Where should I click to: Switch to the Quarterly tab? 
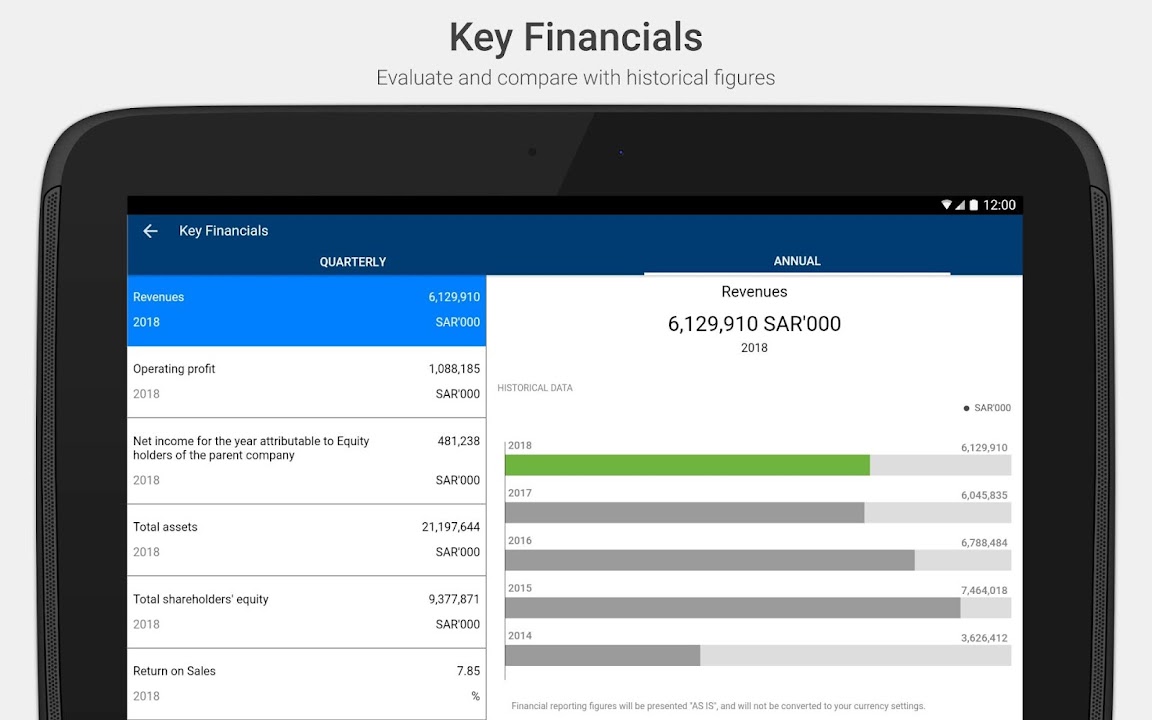pyautogui.click(x=352, y=261)
